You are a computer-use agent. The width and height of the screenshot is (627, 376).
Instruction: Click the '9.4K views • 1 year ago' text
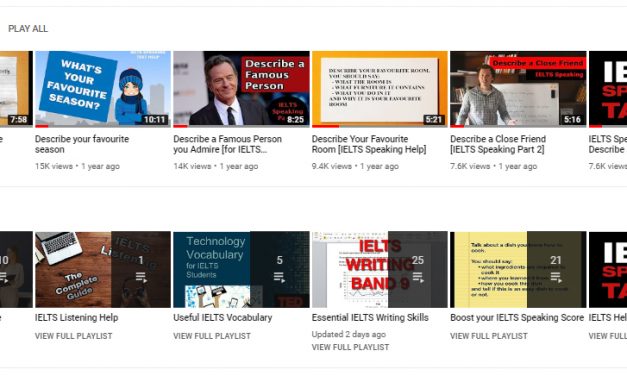coord(355,166)
